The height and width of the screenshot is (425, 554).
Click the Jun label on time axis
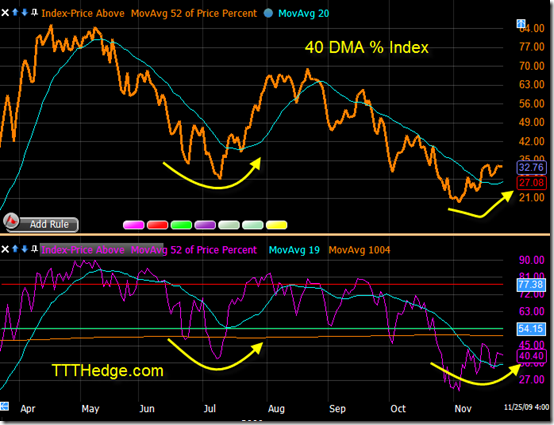point(147,409)
